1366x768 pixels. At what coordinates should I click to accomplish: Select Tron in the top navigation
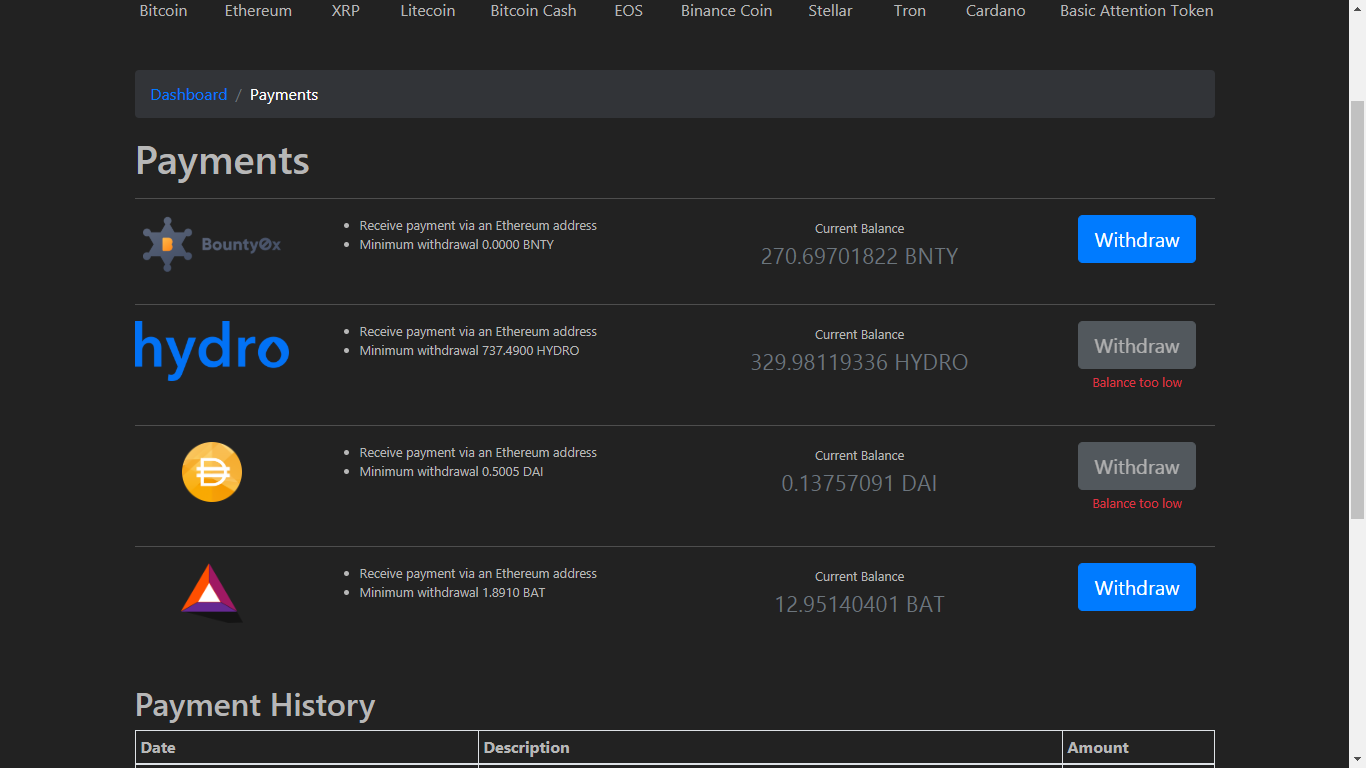910,11
